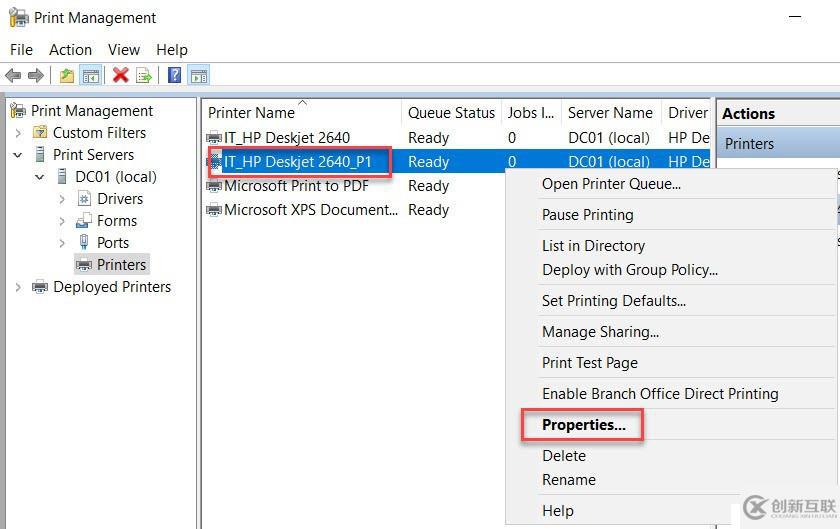Click the Print Management title bar icon
Viewport: 840px width, 529px height.
click(x=19, y=18)
